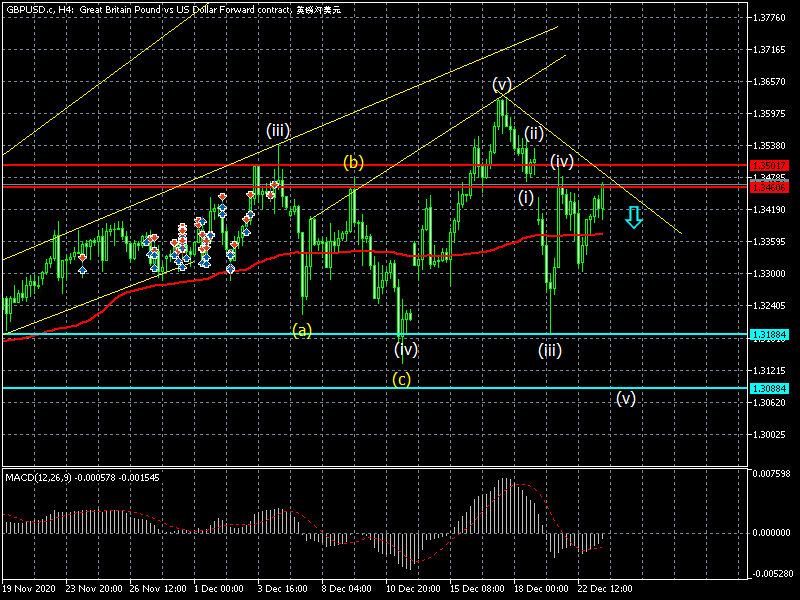
Task: Select the yellow (b) wave label
Action: pos(354,162)
